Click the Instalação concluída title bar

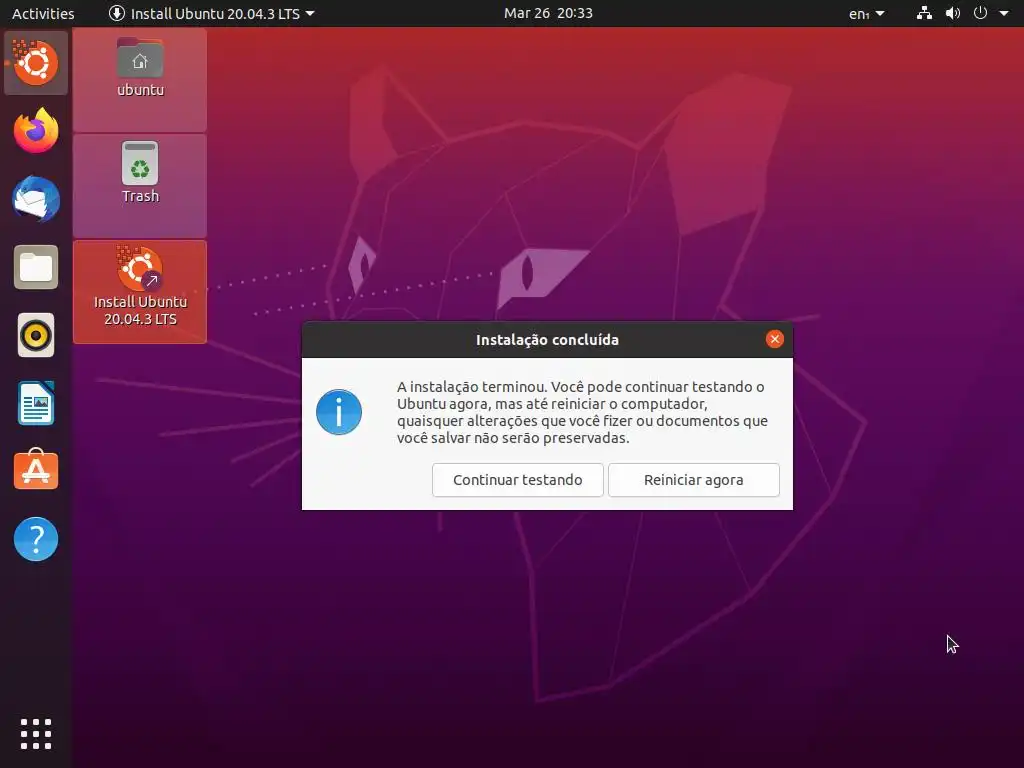coord(547,340)
